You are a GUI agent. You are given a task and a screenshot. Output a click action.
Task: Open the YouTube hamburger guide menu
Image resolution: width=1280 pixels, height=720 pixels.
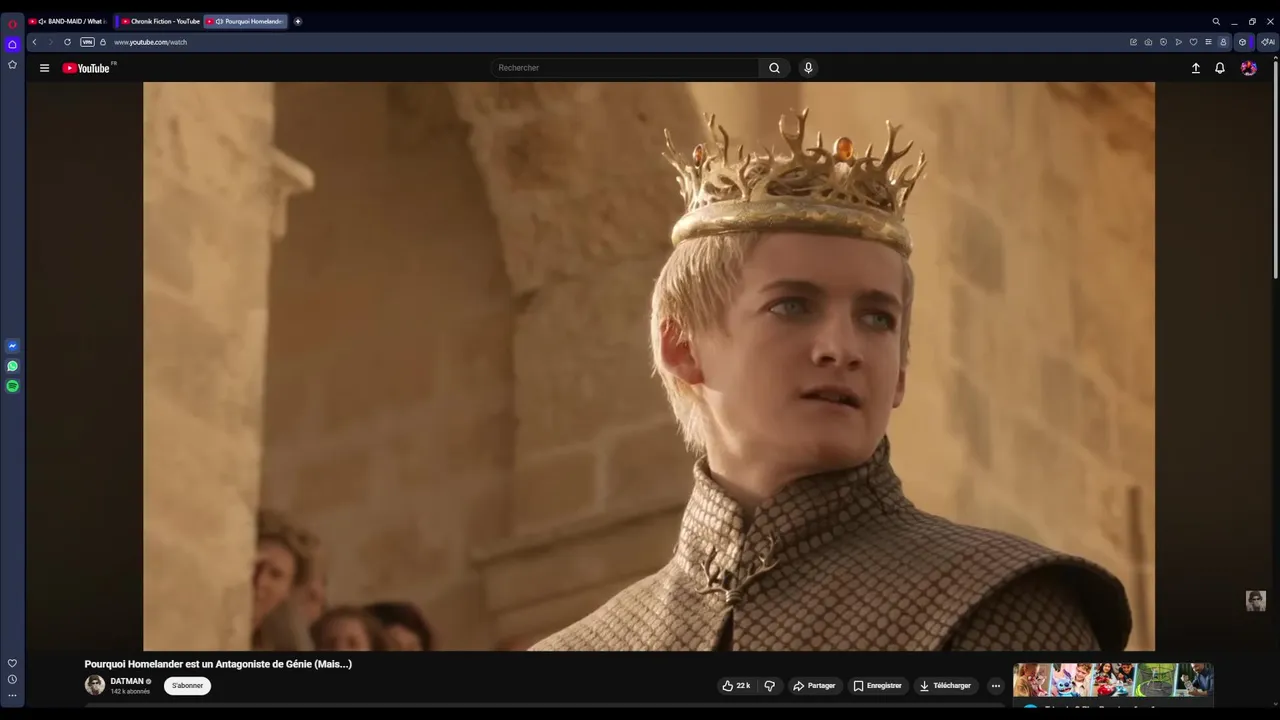pos(44,68)
